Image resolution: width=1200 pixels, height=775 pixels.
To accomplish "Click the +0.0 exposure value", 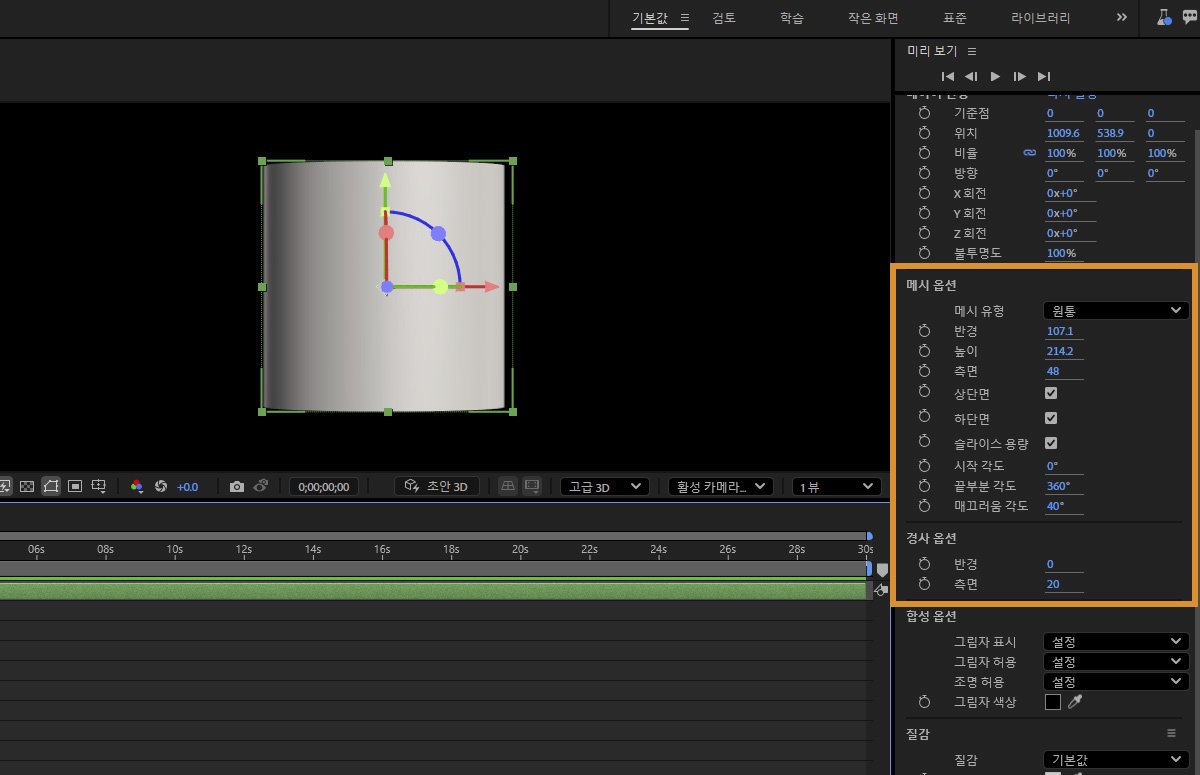I will (x=187, y=487).
